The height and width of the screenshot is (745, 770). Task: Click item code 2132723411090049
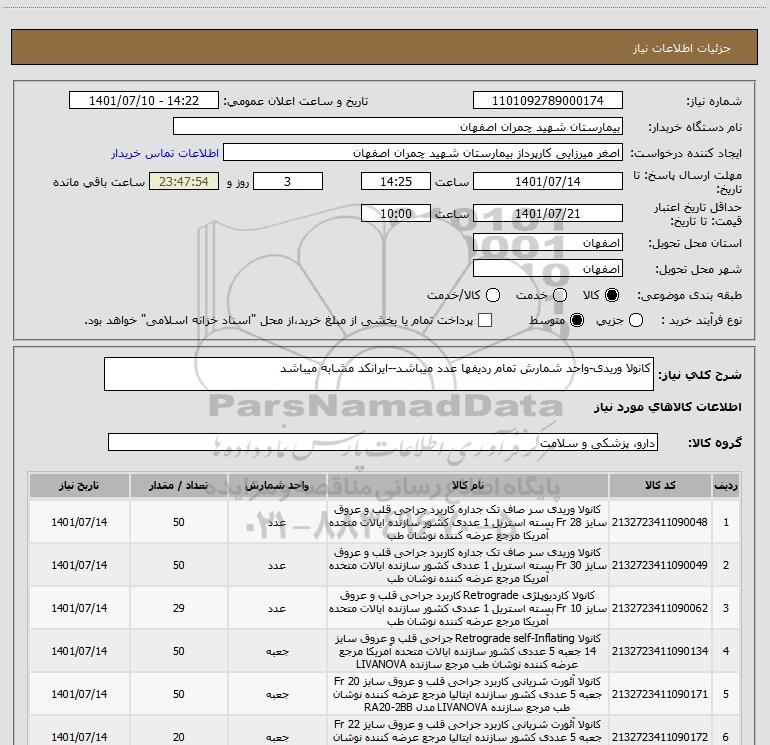[660, 565]
